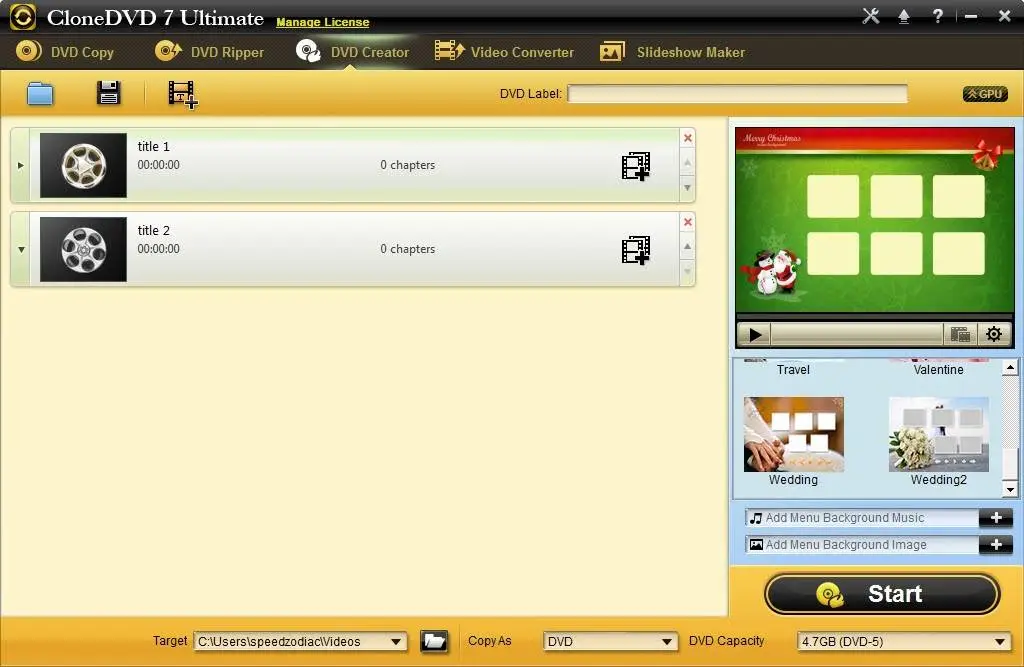The width and height of the screenshot is (1024, 667).
Task: Open help via question mark icon
Action: [x=937, y=16]
